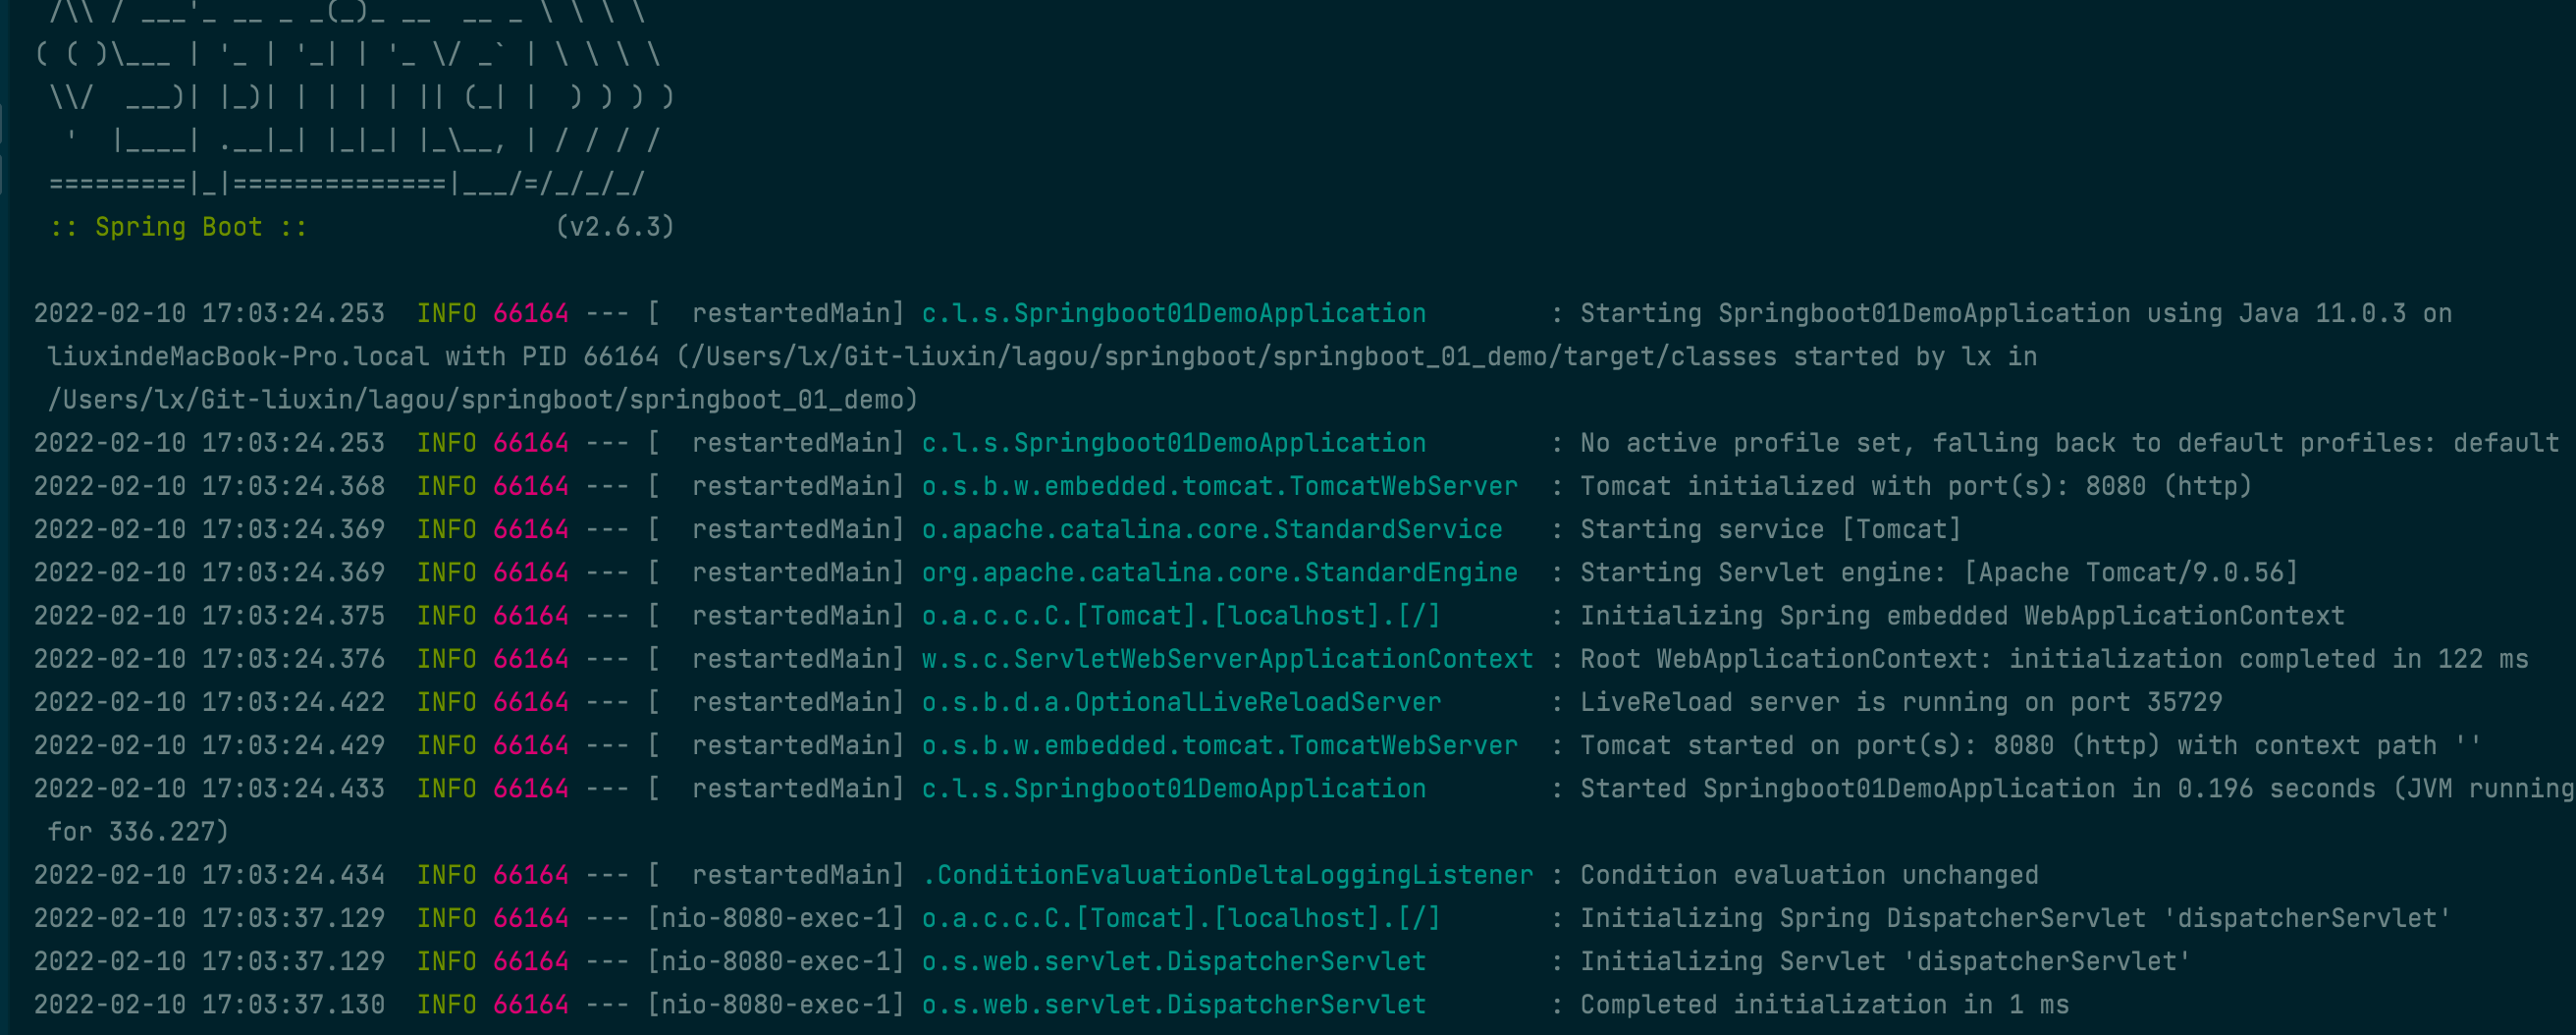Click 'Tomcat initialized with port(s): 8080 (http)' message
Viewport: 2576px width, 1035px height.
pos(1916,486)
